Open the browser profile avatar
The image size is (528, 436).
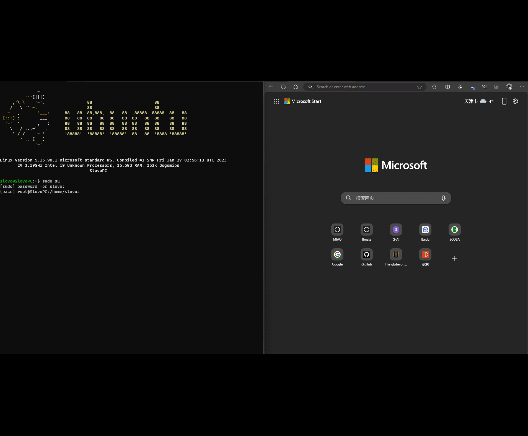(x=509, y=87)
